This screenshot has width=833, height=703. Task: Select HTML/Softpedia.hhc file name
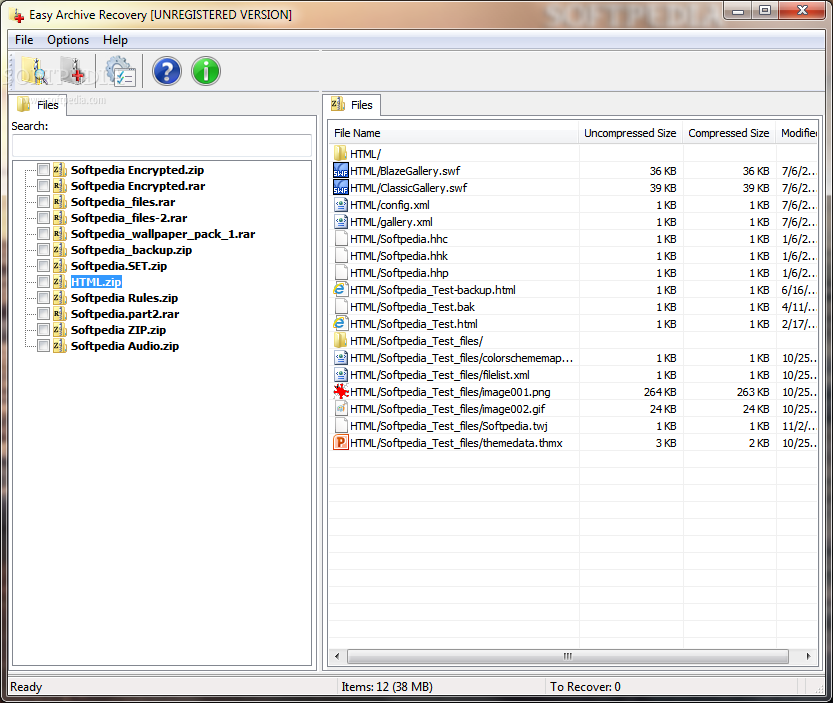[399, 239]
